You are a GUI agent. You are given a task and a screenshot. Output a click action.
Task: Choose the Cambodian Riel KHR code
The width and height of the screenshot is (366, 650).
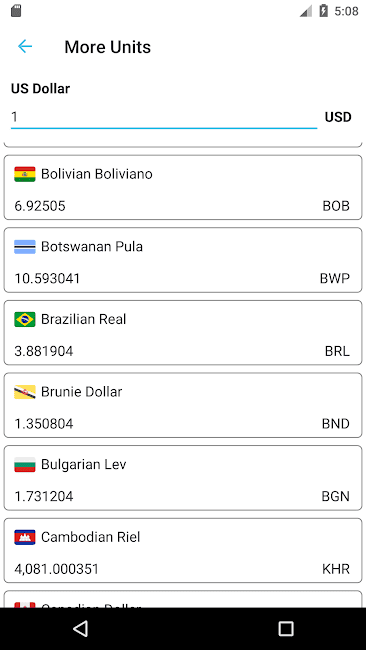(x=336, y=569)
